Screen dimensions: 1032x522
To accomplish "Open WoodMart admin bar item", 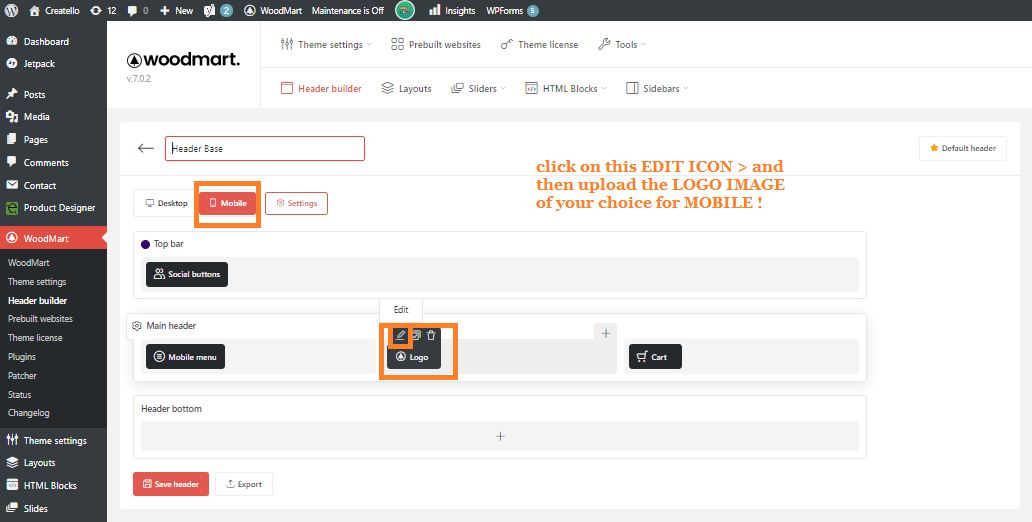I will 272,11.
